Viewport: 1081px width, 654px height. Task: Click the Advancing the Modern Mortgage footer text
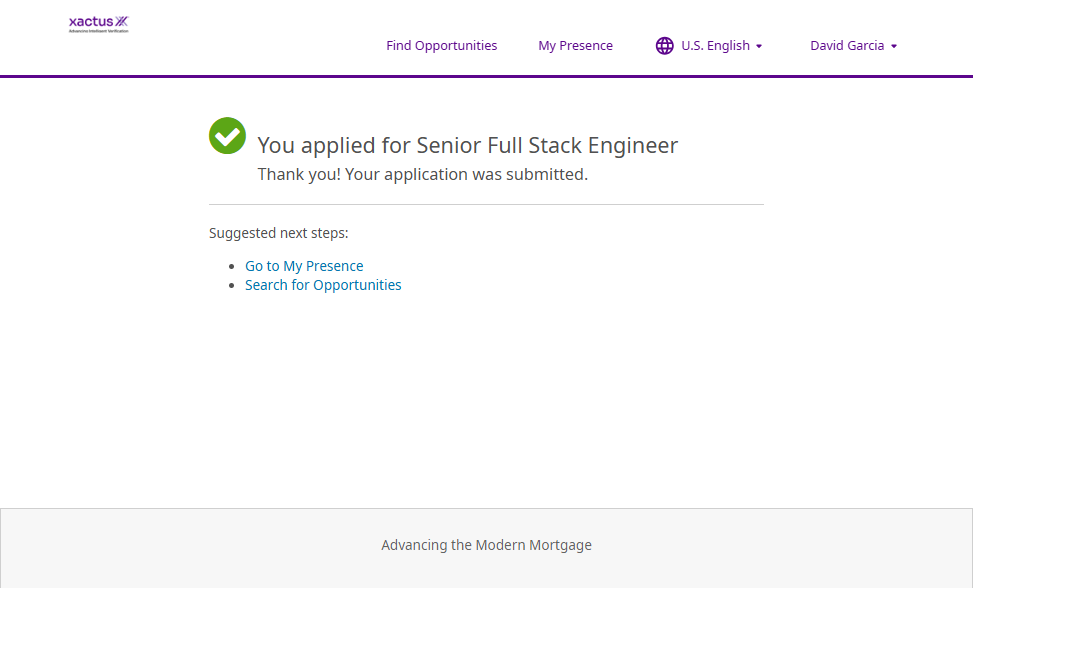point(486,545)
